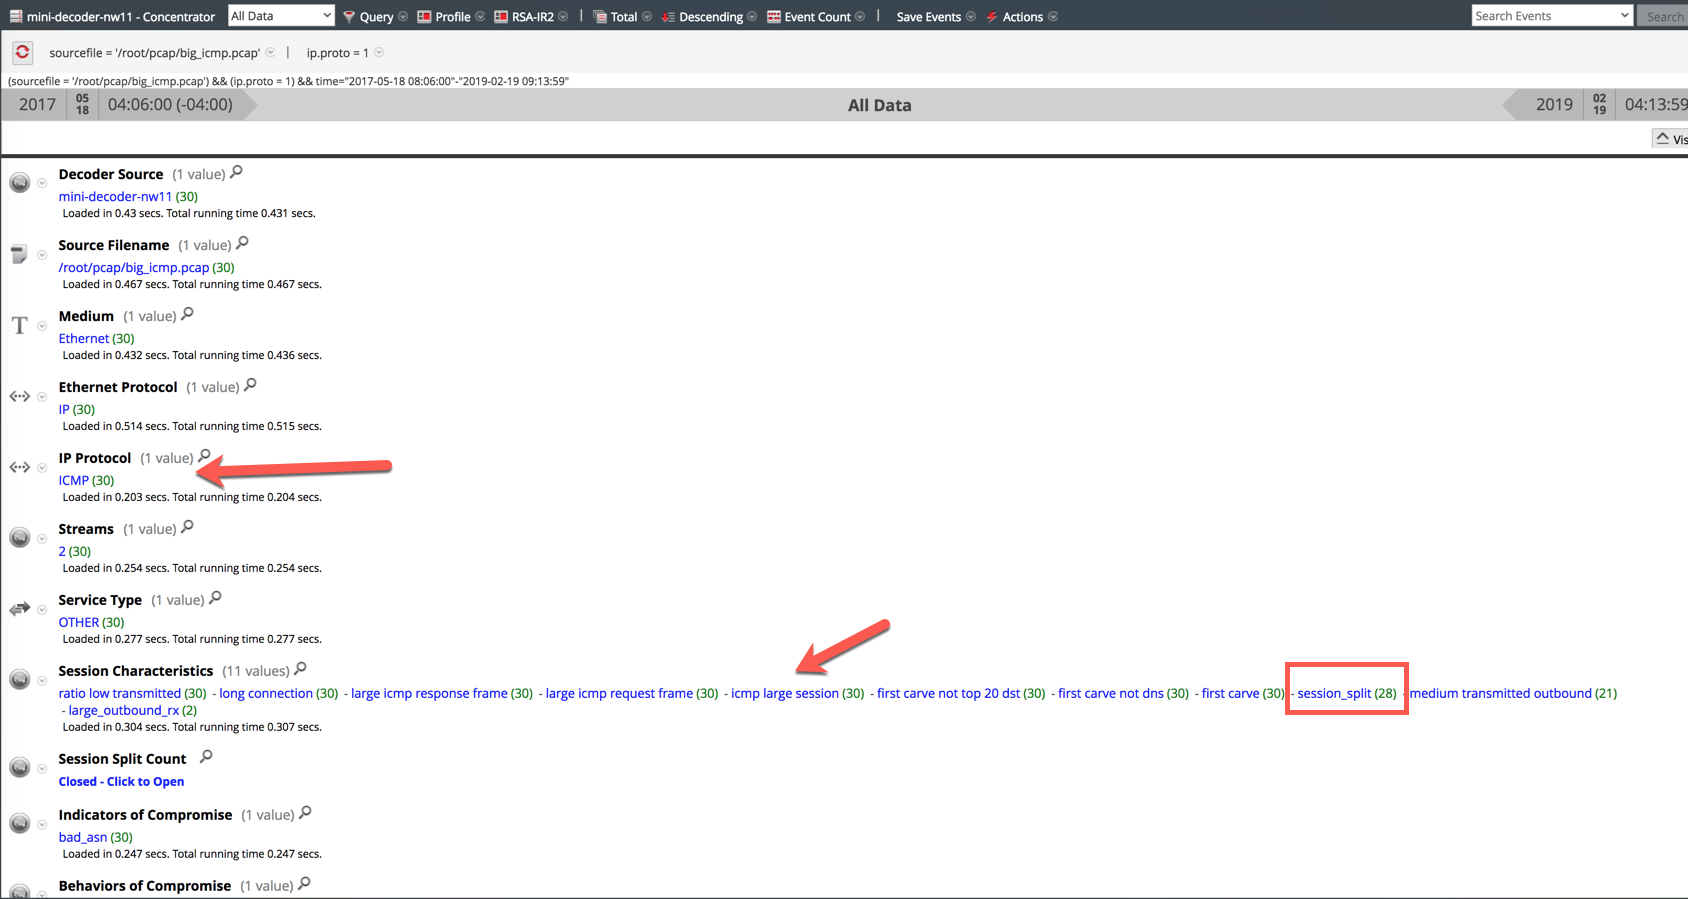This screenshot has height=899, width=1688.
Task: Click the session_split meta value link
Action: click(x=1334, y=693)
